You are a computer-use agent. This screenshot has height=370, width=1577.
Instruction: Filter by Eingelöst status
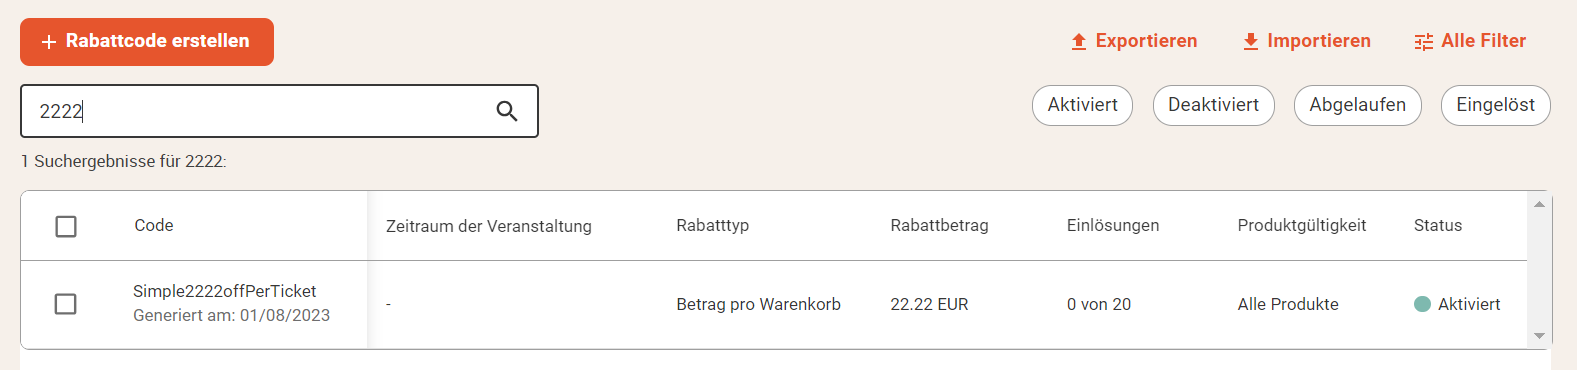click(1495, 105)
